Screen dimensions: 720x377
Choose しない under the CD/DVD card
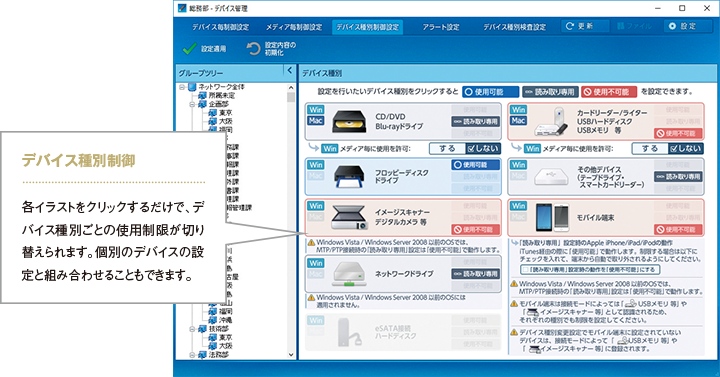(x=482, y=148)
